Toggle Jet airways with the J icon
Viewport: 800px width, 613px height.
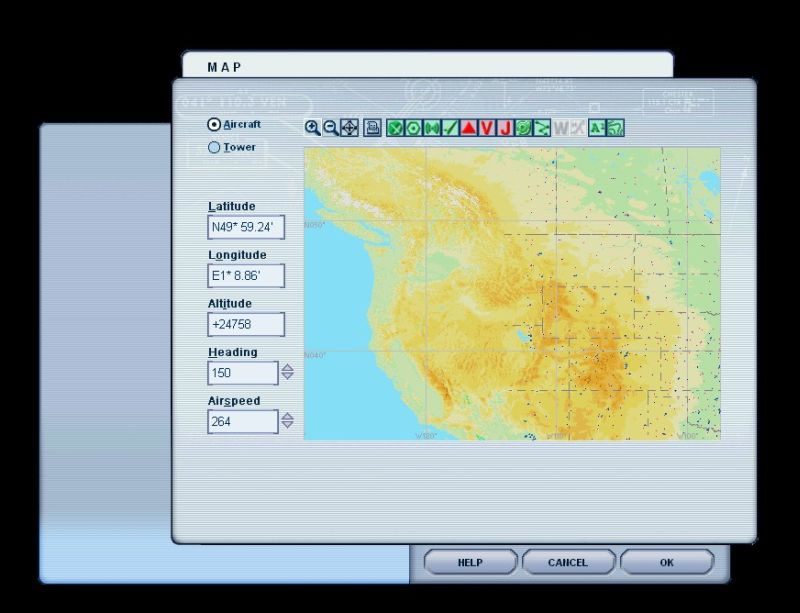505,128
